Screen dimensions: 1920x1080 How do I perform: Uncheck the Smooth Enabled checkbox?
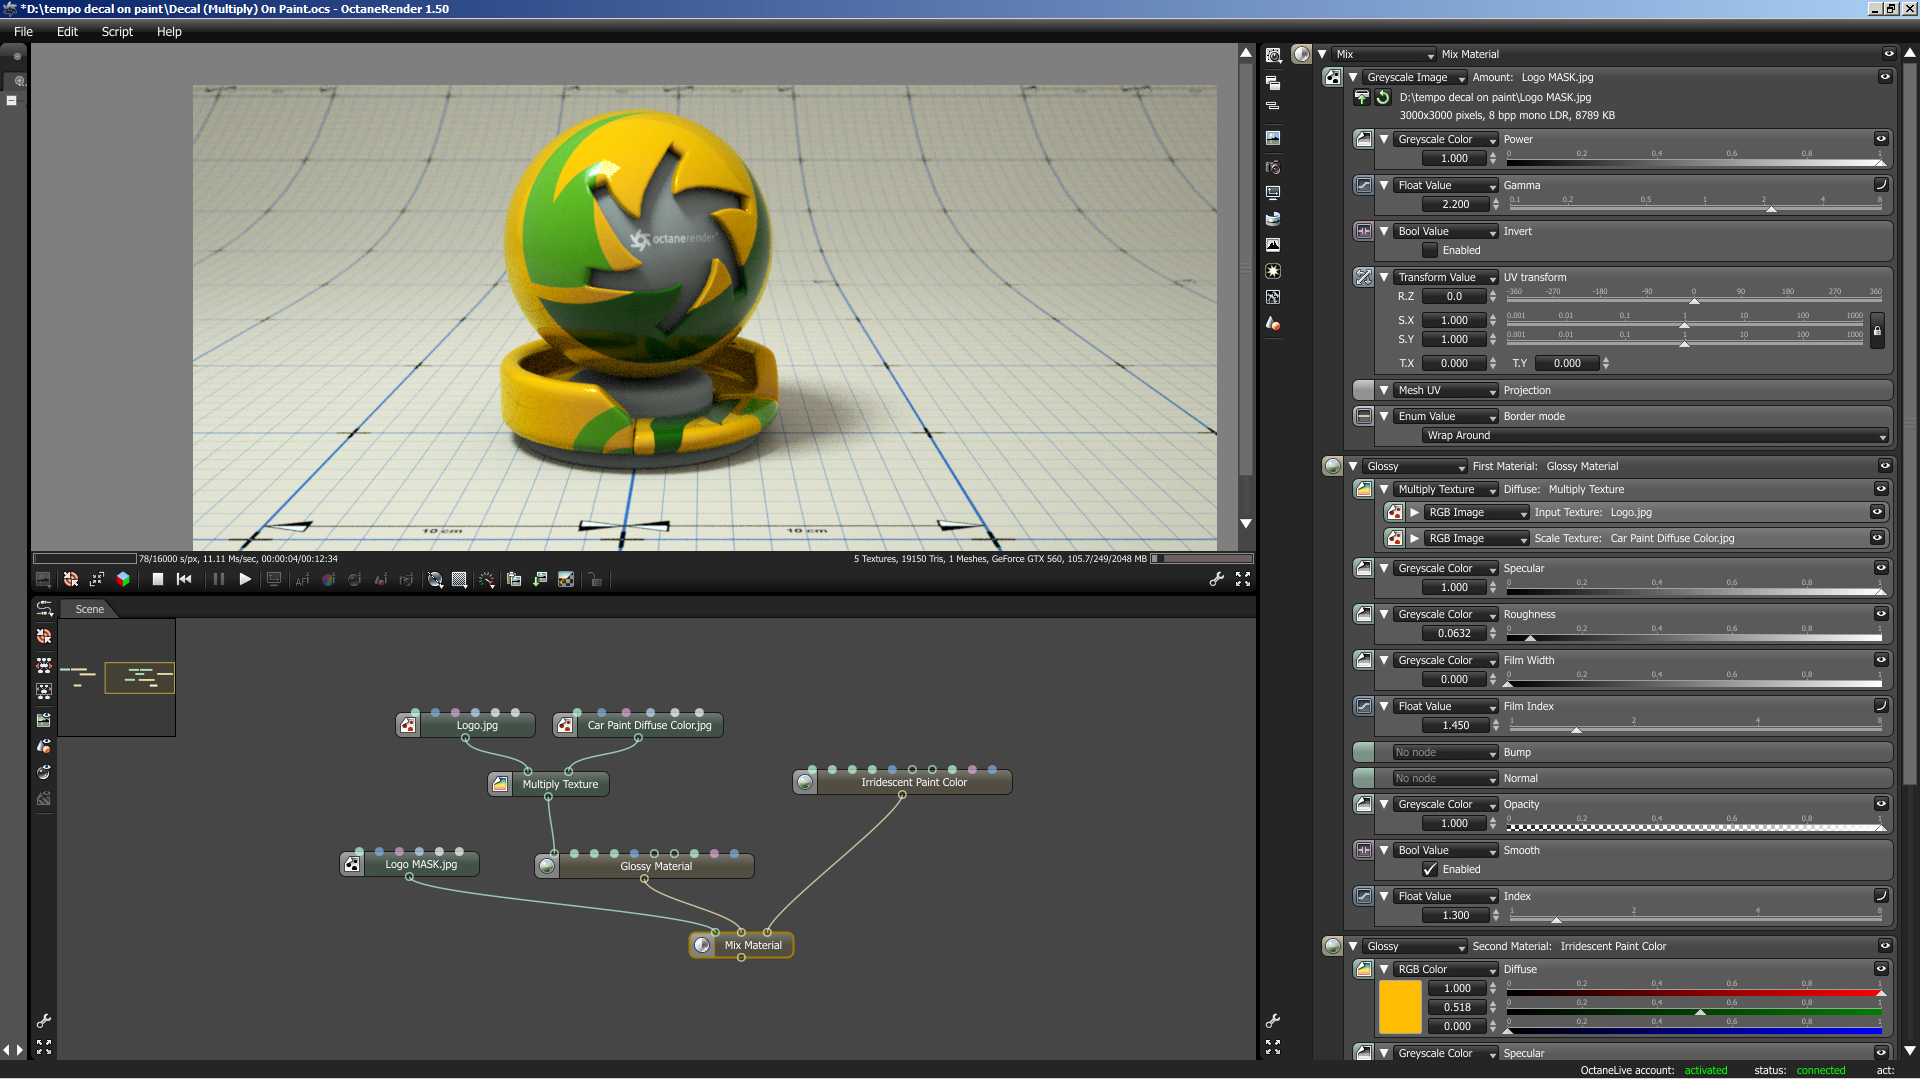[x=1430, y=869]
